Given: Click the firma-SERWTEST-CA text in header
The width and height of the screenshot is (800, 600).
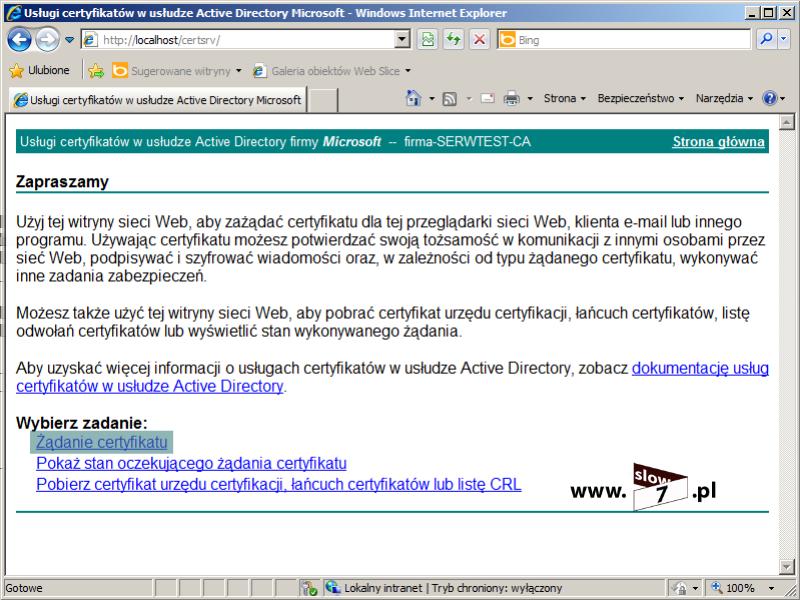Looking at the screenshot, I should (467, 141).
